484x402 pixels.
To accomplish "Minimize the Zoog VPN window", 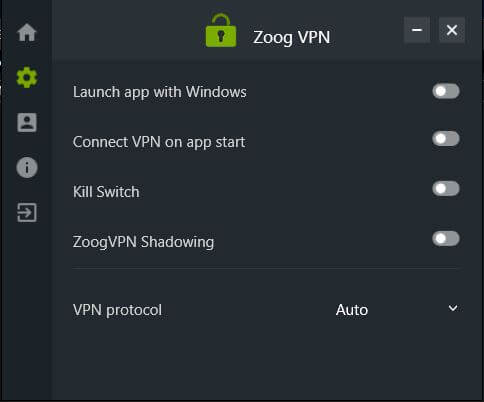I will tap(417, 30).
